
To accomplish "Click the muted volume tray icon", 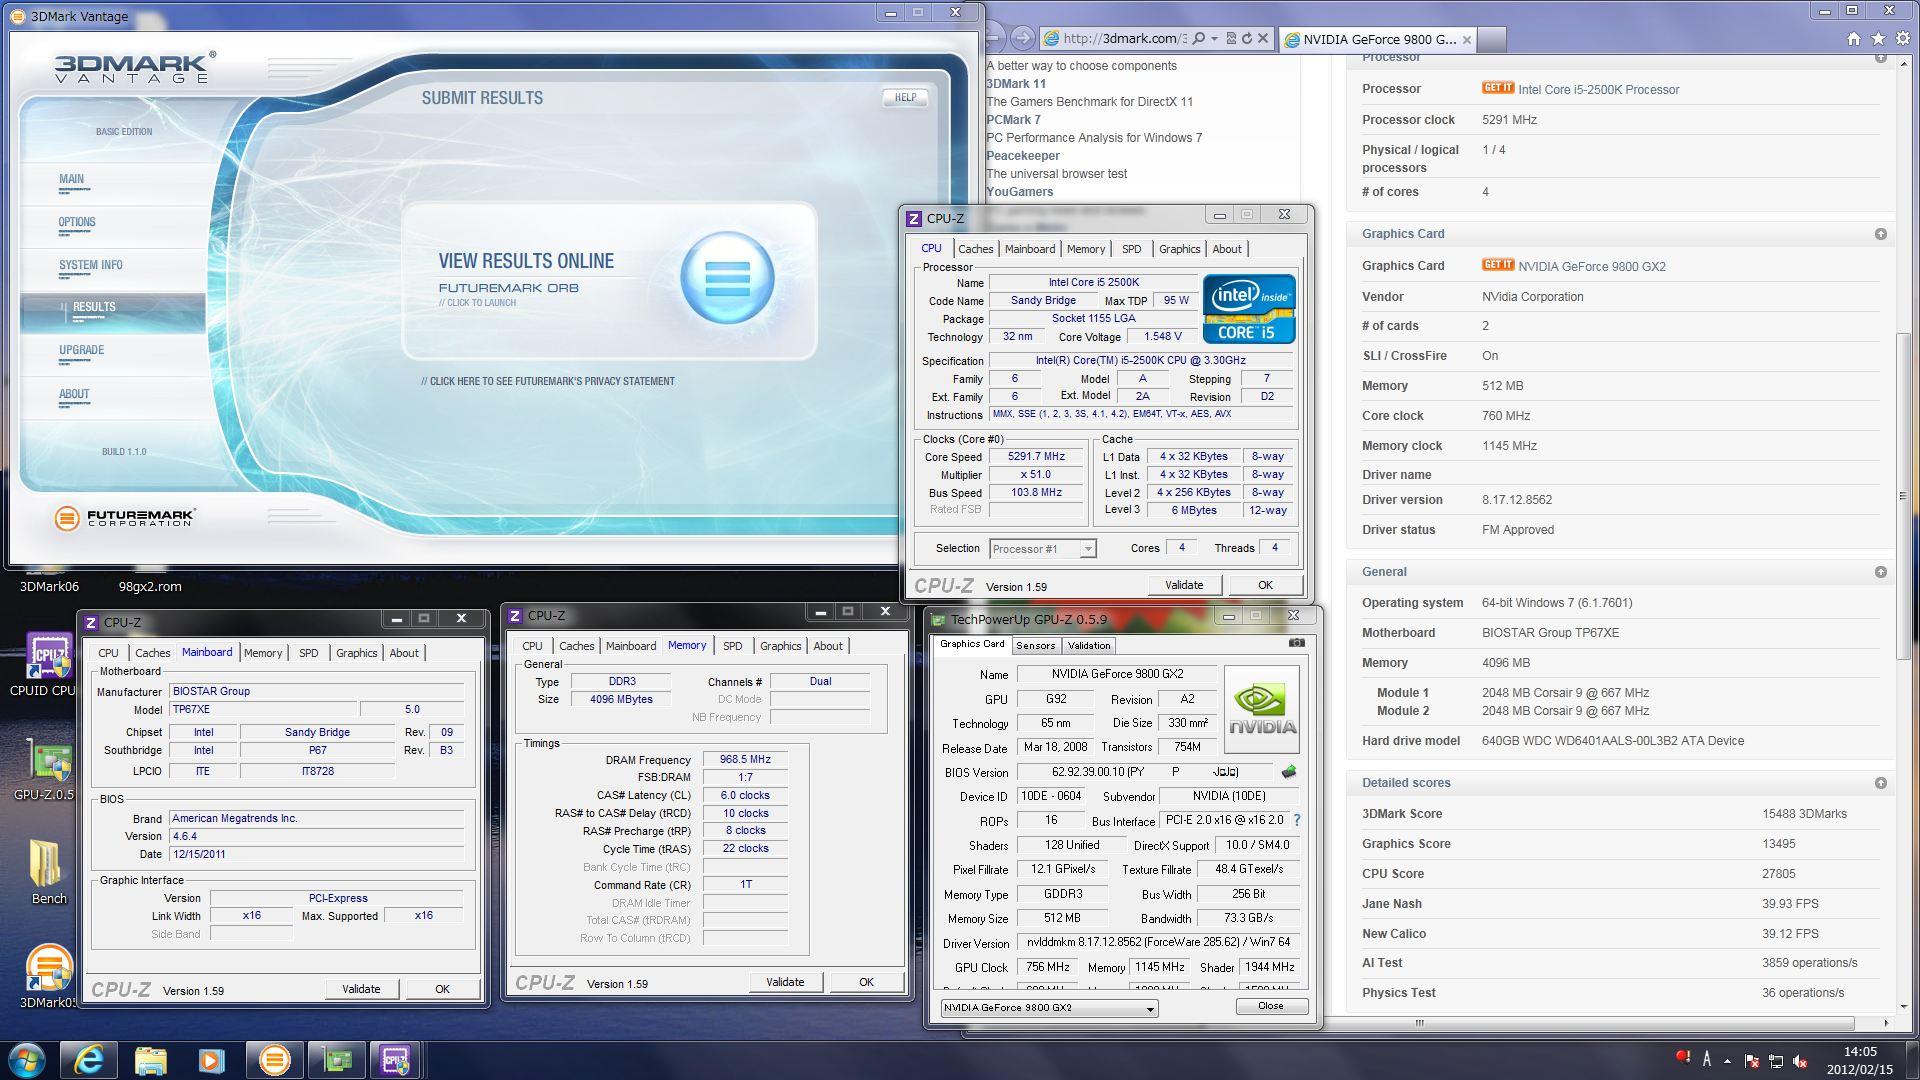I will pyautogui.click(x=1800, y=1061).
